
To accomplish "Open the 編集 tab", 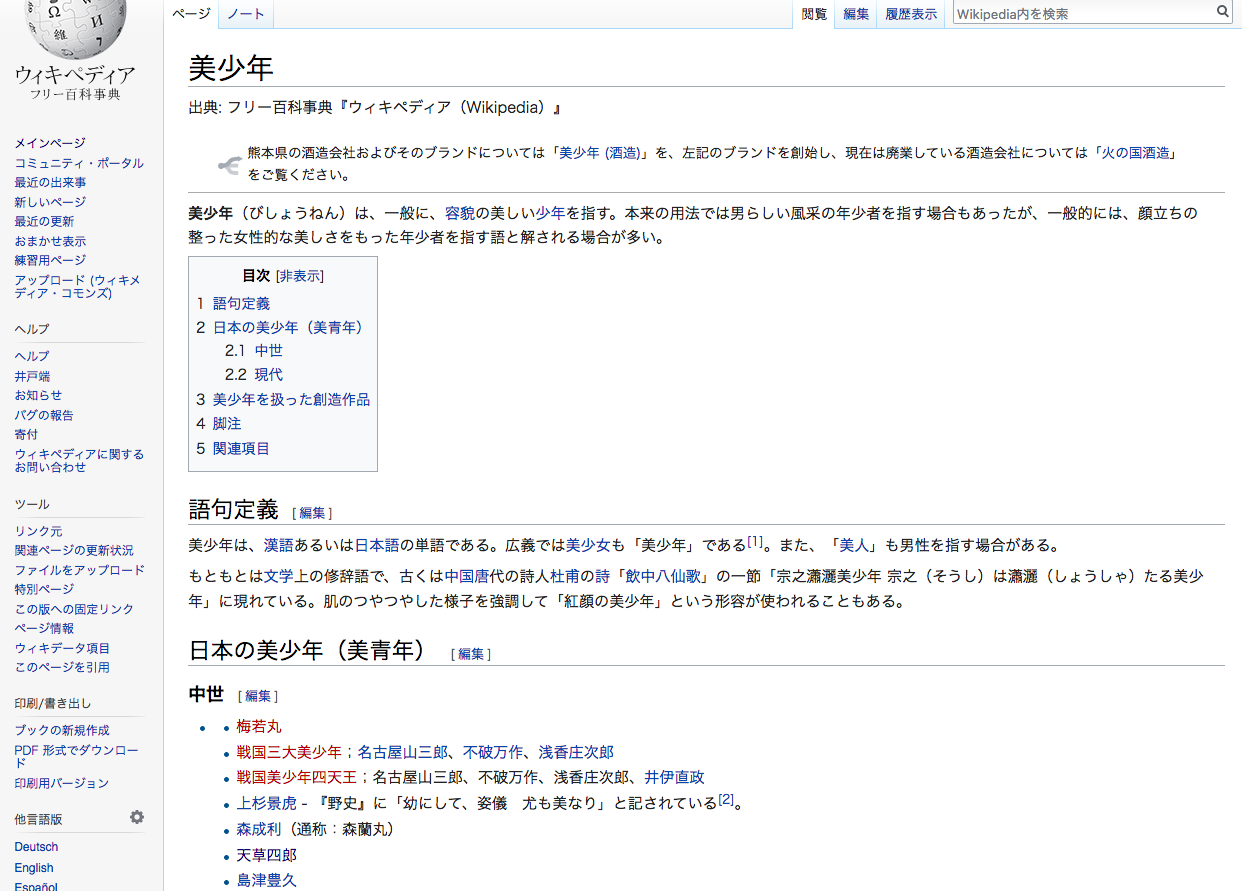I will [856, 14].
